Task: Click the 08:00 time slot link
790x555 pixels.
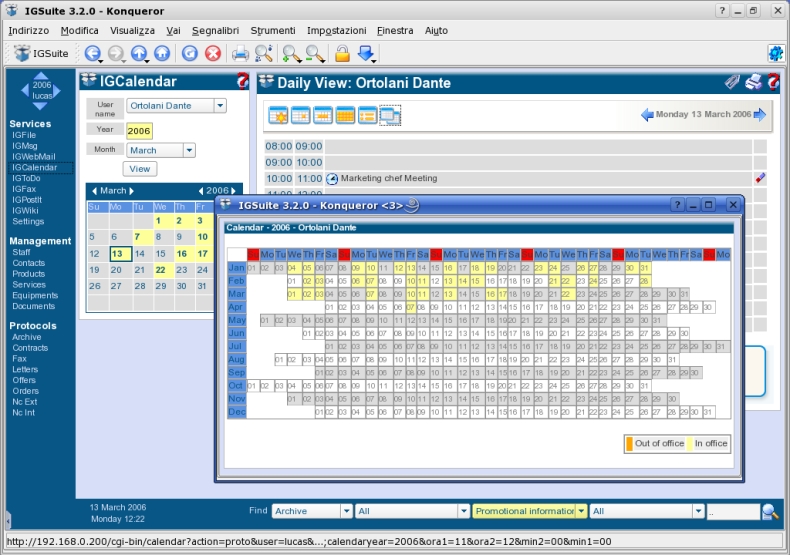Action: 279,147
